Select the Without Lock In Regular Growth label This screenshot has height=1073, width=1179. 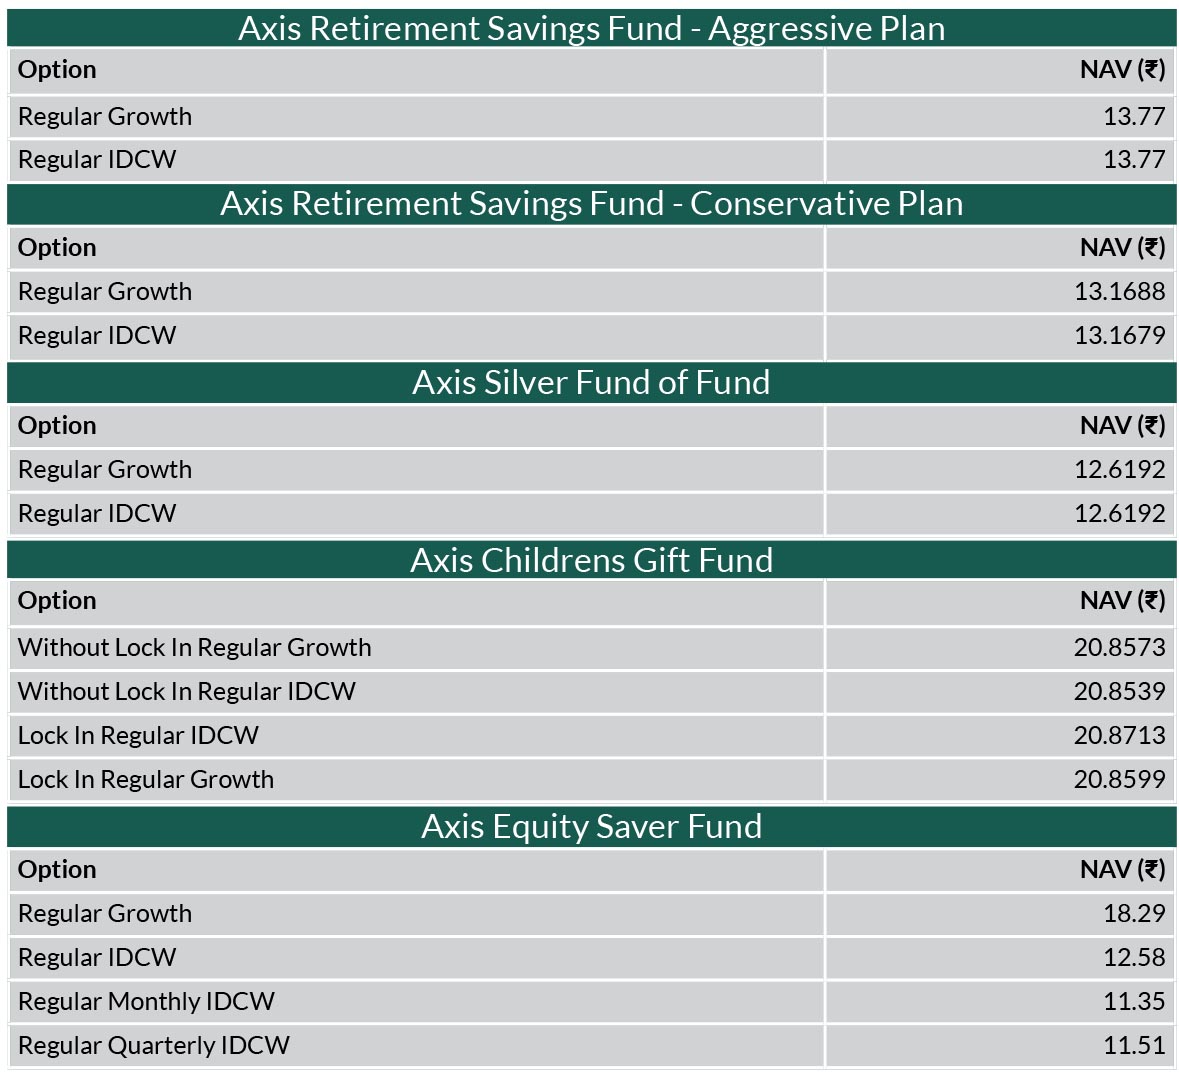click(195, 647)
